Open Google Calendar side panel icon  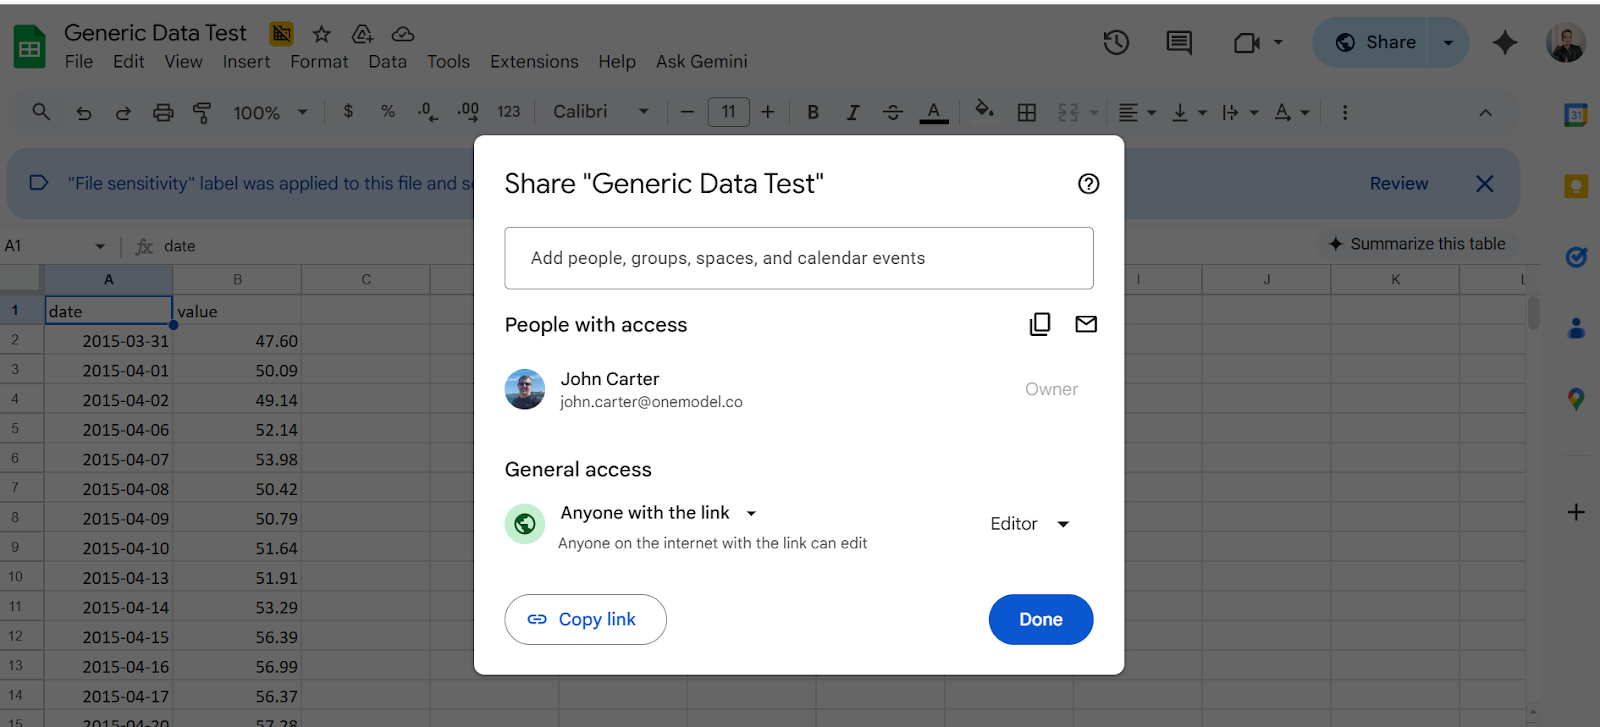1576,115
